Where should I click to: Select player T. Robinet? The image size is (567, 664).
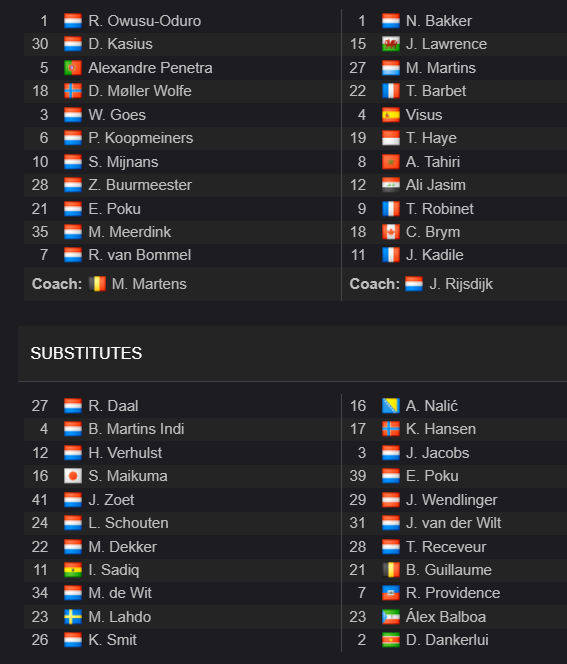[440, 209]
